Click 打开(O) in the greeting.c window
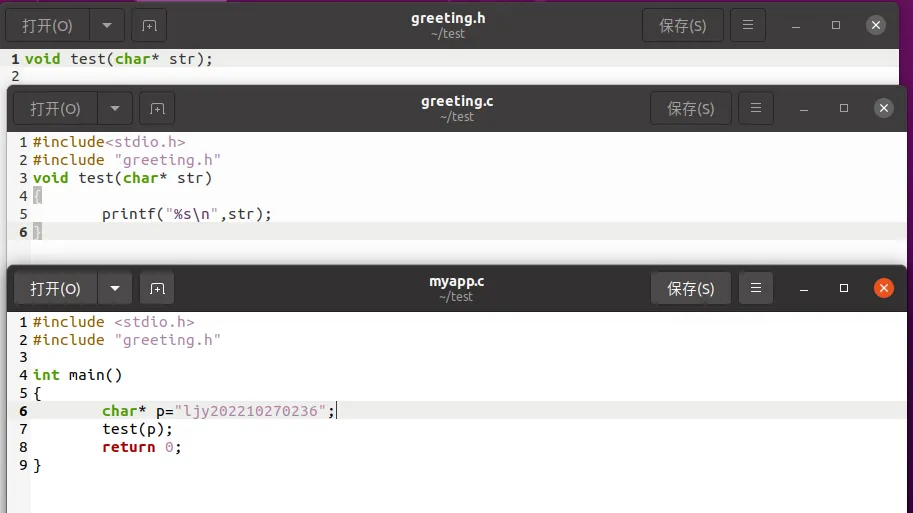The width and height of the screenshot is (913, 513). click(x=55, y=108)
